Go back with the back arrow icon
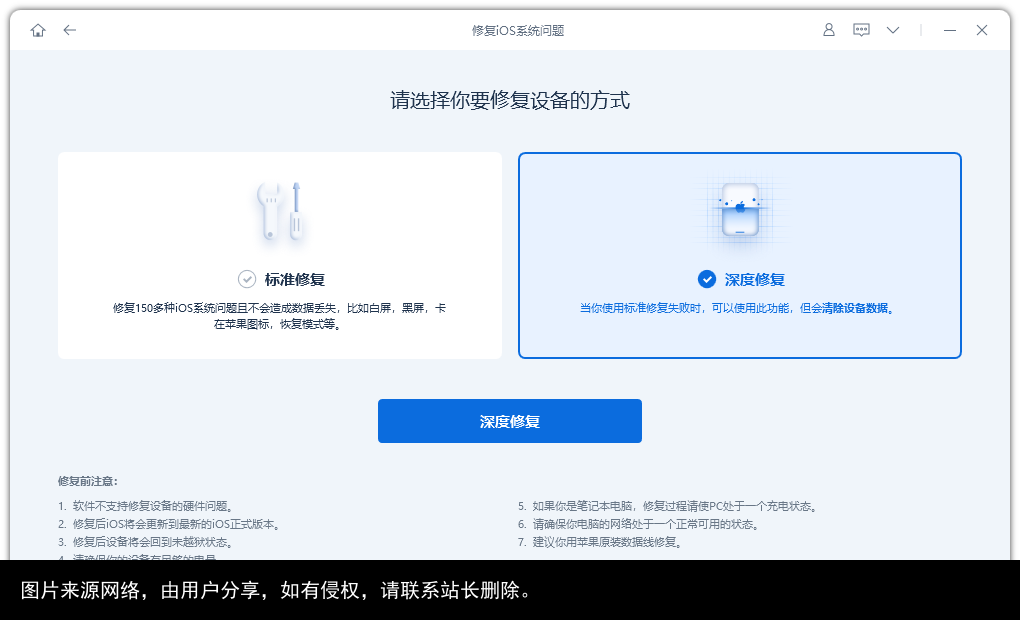This screenshot has height=620, width=1020. coord(69,30)
